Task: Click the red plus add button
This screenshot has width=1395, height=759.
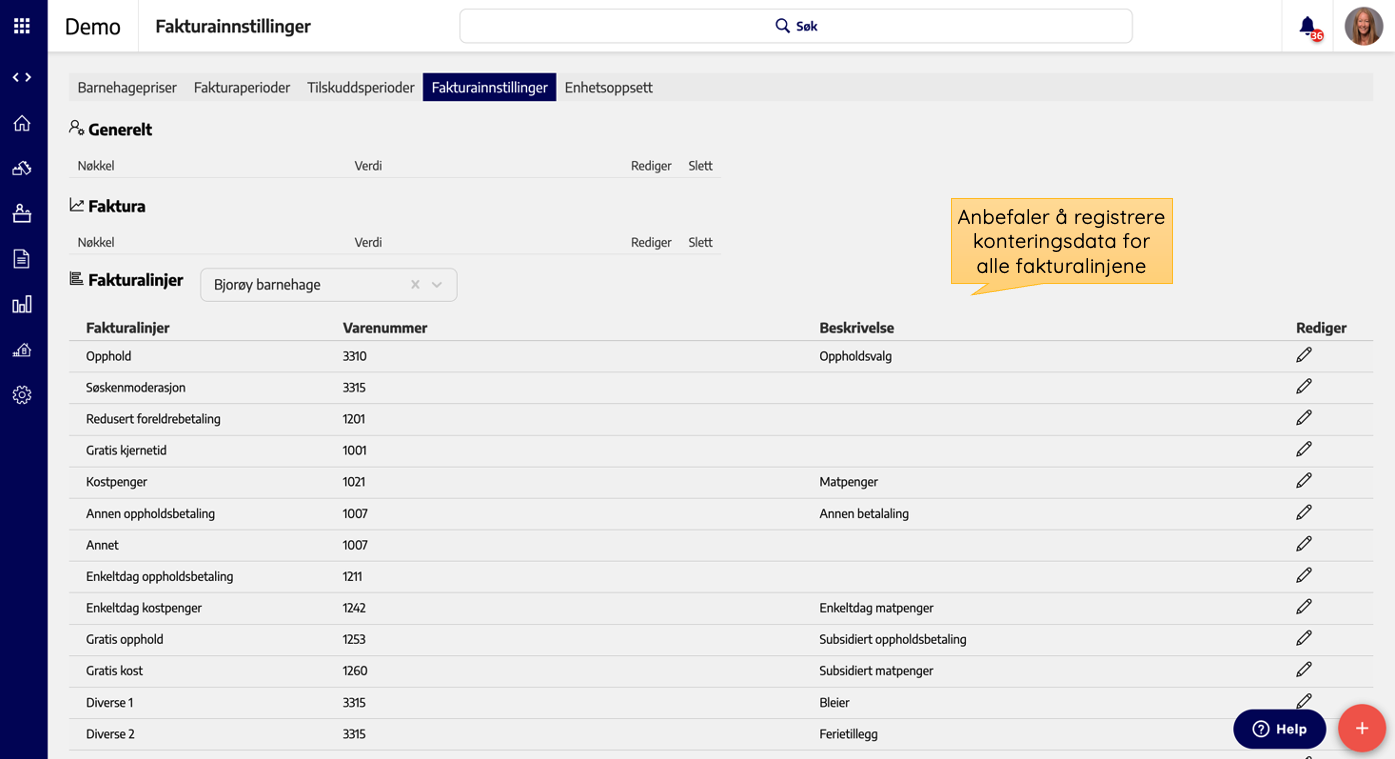Action: (x=1361, y=729)
